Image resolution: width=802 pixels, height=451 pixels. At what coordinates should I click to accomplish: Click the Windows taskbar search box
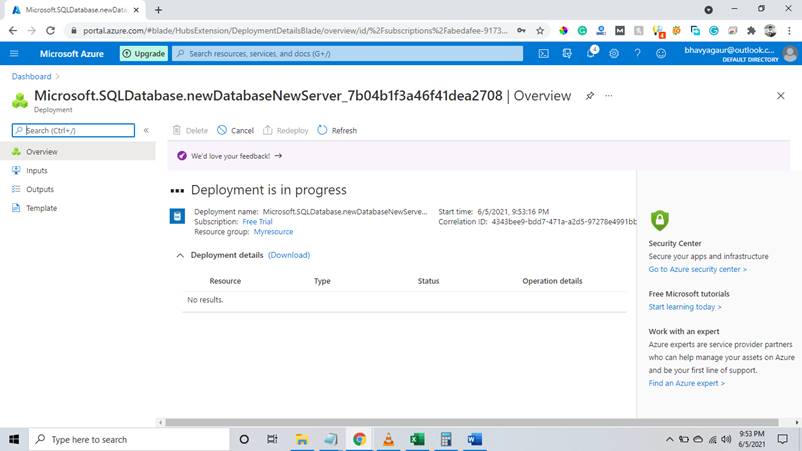129,439
